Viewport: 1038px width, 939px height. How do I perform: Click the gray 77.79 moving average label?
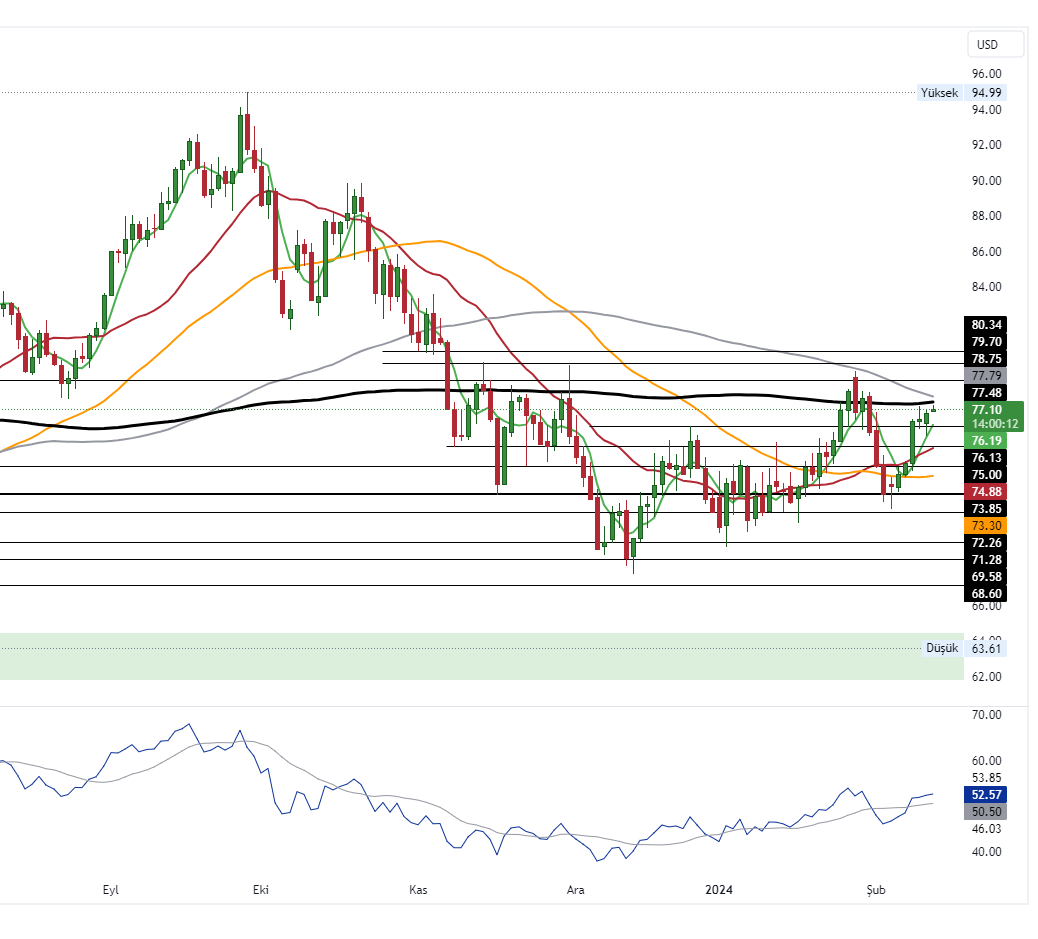coord(987,375)
